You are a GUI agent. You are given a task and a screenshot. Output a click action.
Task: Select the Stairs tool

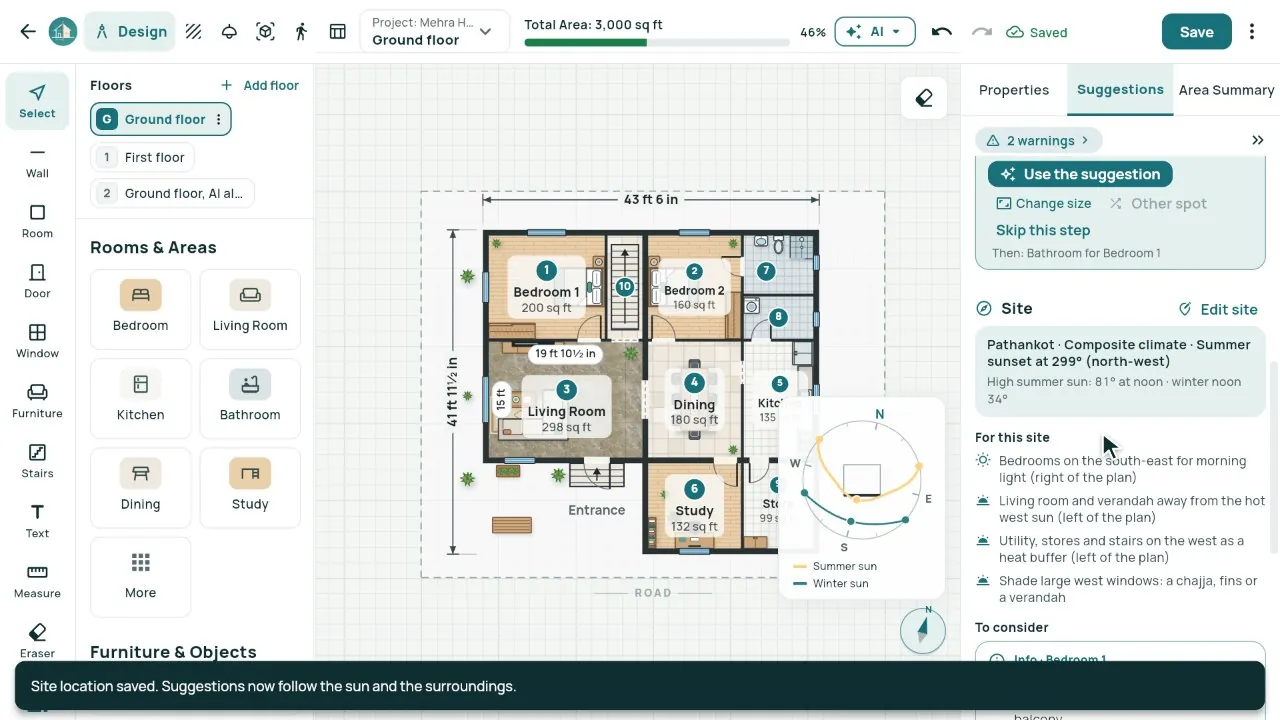[x=37, y=460]
